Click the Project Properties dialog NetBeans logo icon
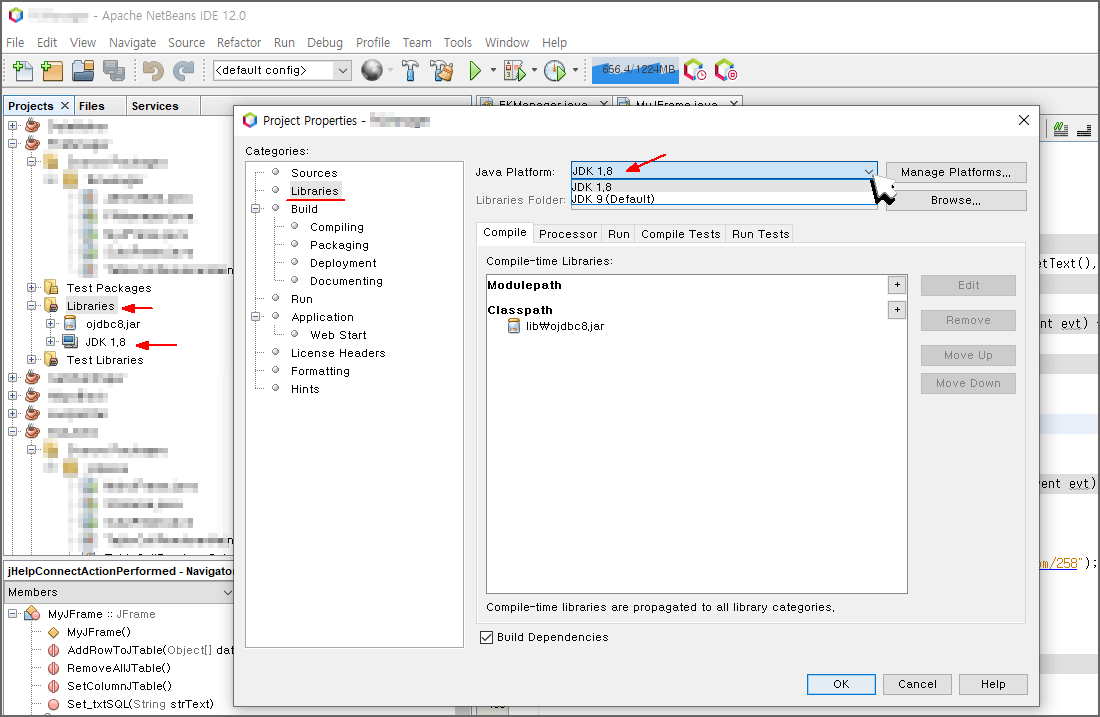The height and width of the screenshot is (717, 1100). pyautogui.click(x=250, y=120)
